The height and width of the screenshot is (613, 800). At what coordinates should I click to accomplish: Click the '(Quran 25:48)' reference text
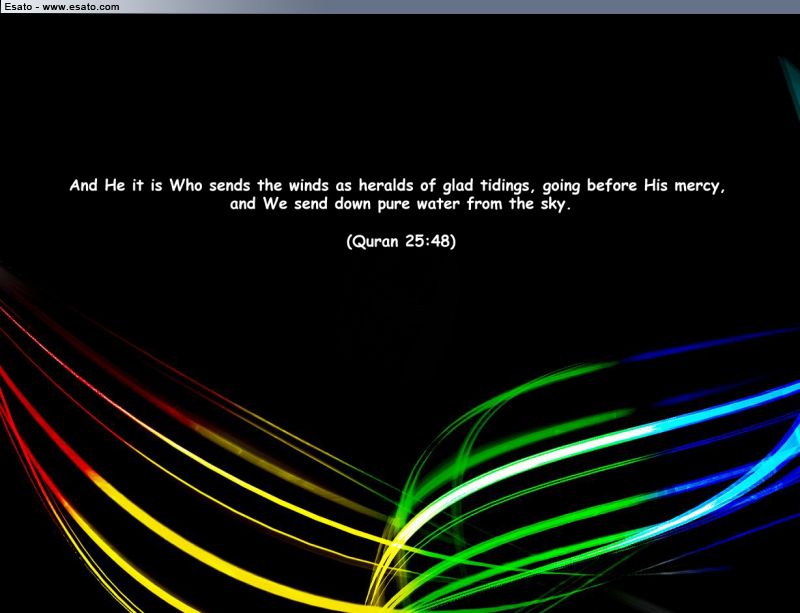(x=401, y=241)
